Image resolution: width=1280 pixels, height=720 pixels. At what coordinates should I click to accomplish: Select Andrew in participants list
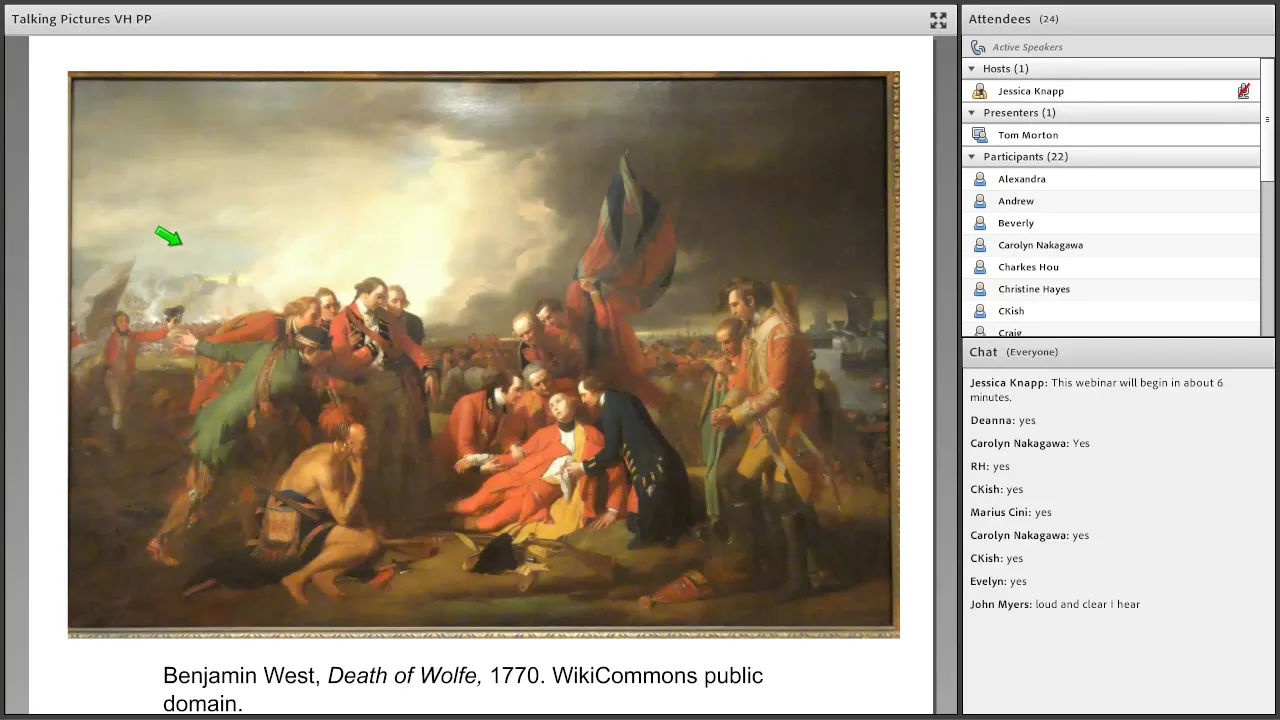coord(1111,201)
